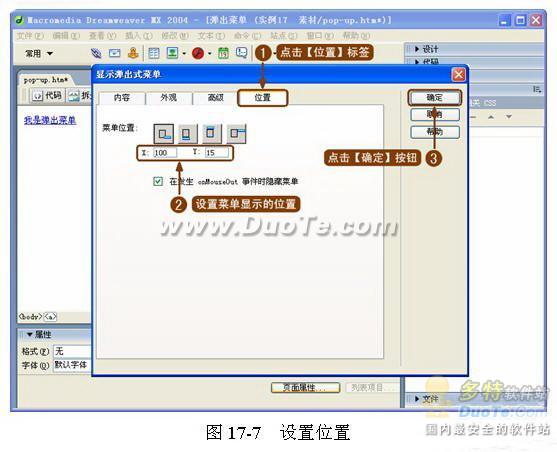Toggle hide menu on onMouseOut checkbox
The image size is (557, 452).
[x=158, y=182]
